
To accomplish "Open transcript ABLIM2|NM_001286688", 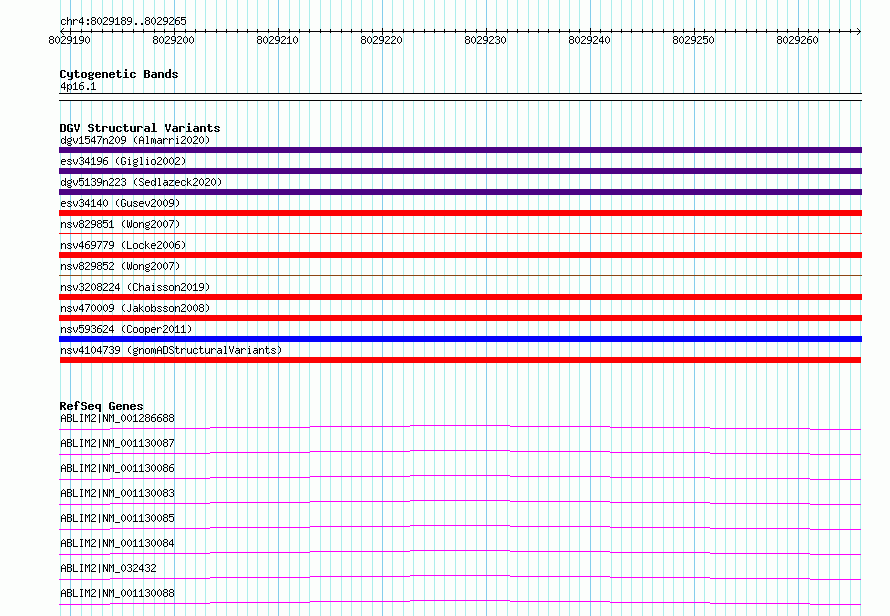I will 117,418.
